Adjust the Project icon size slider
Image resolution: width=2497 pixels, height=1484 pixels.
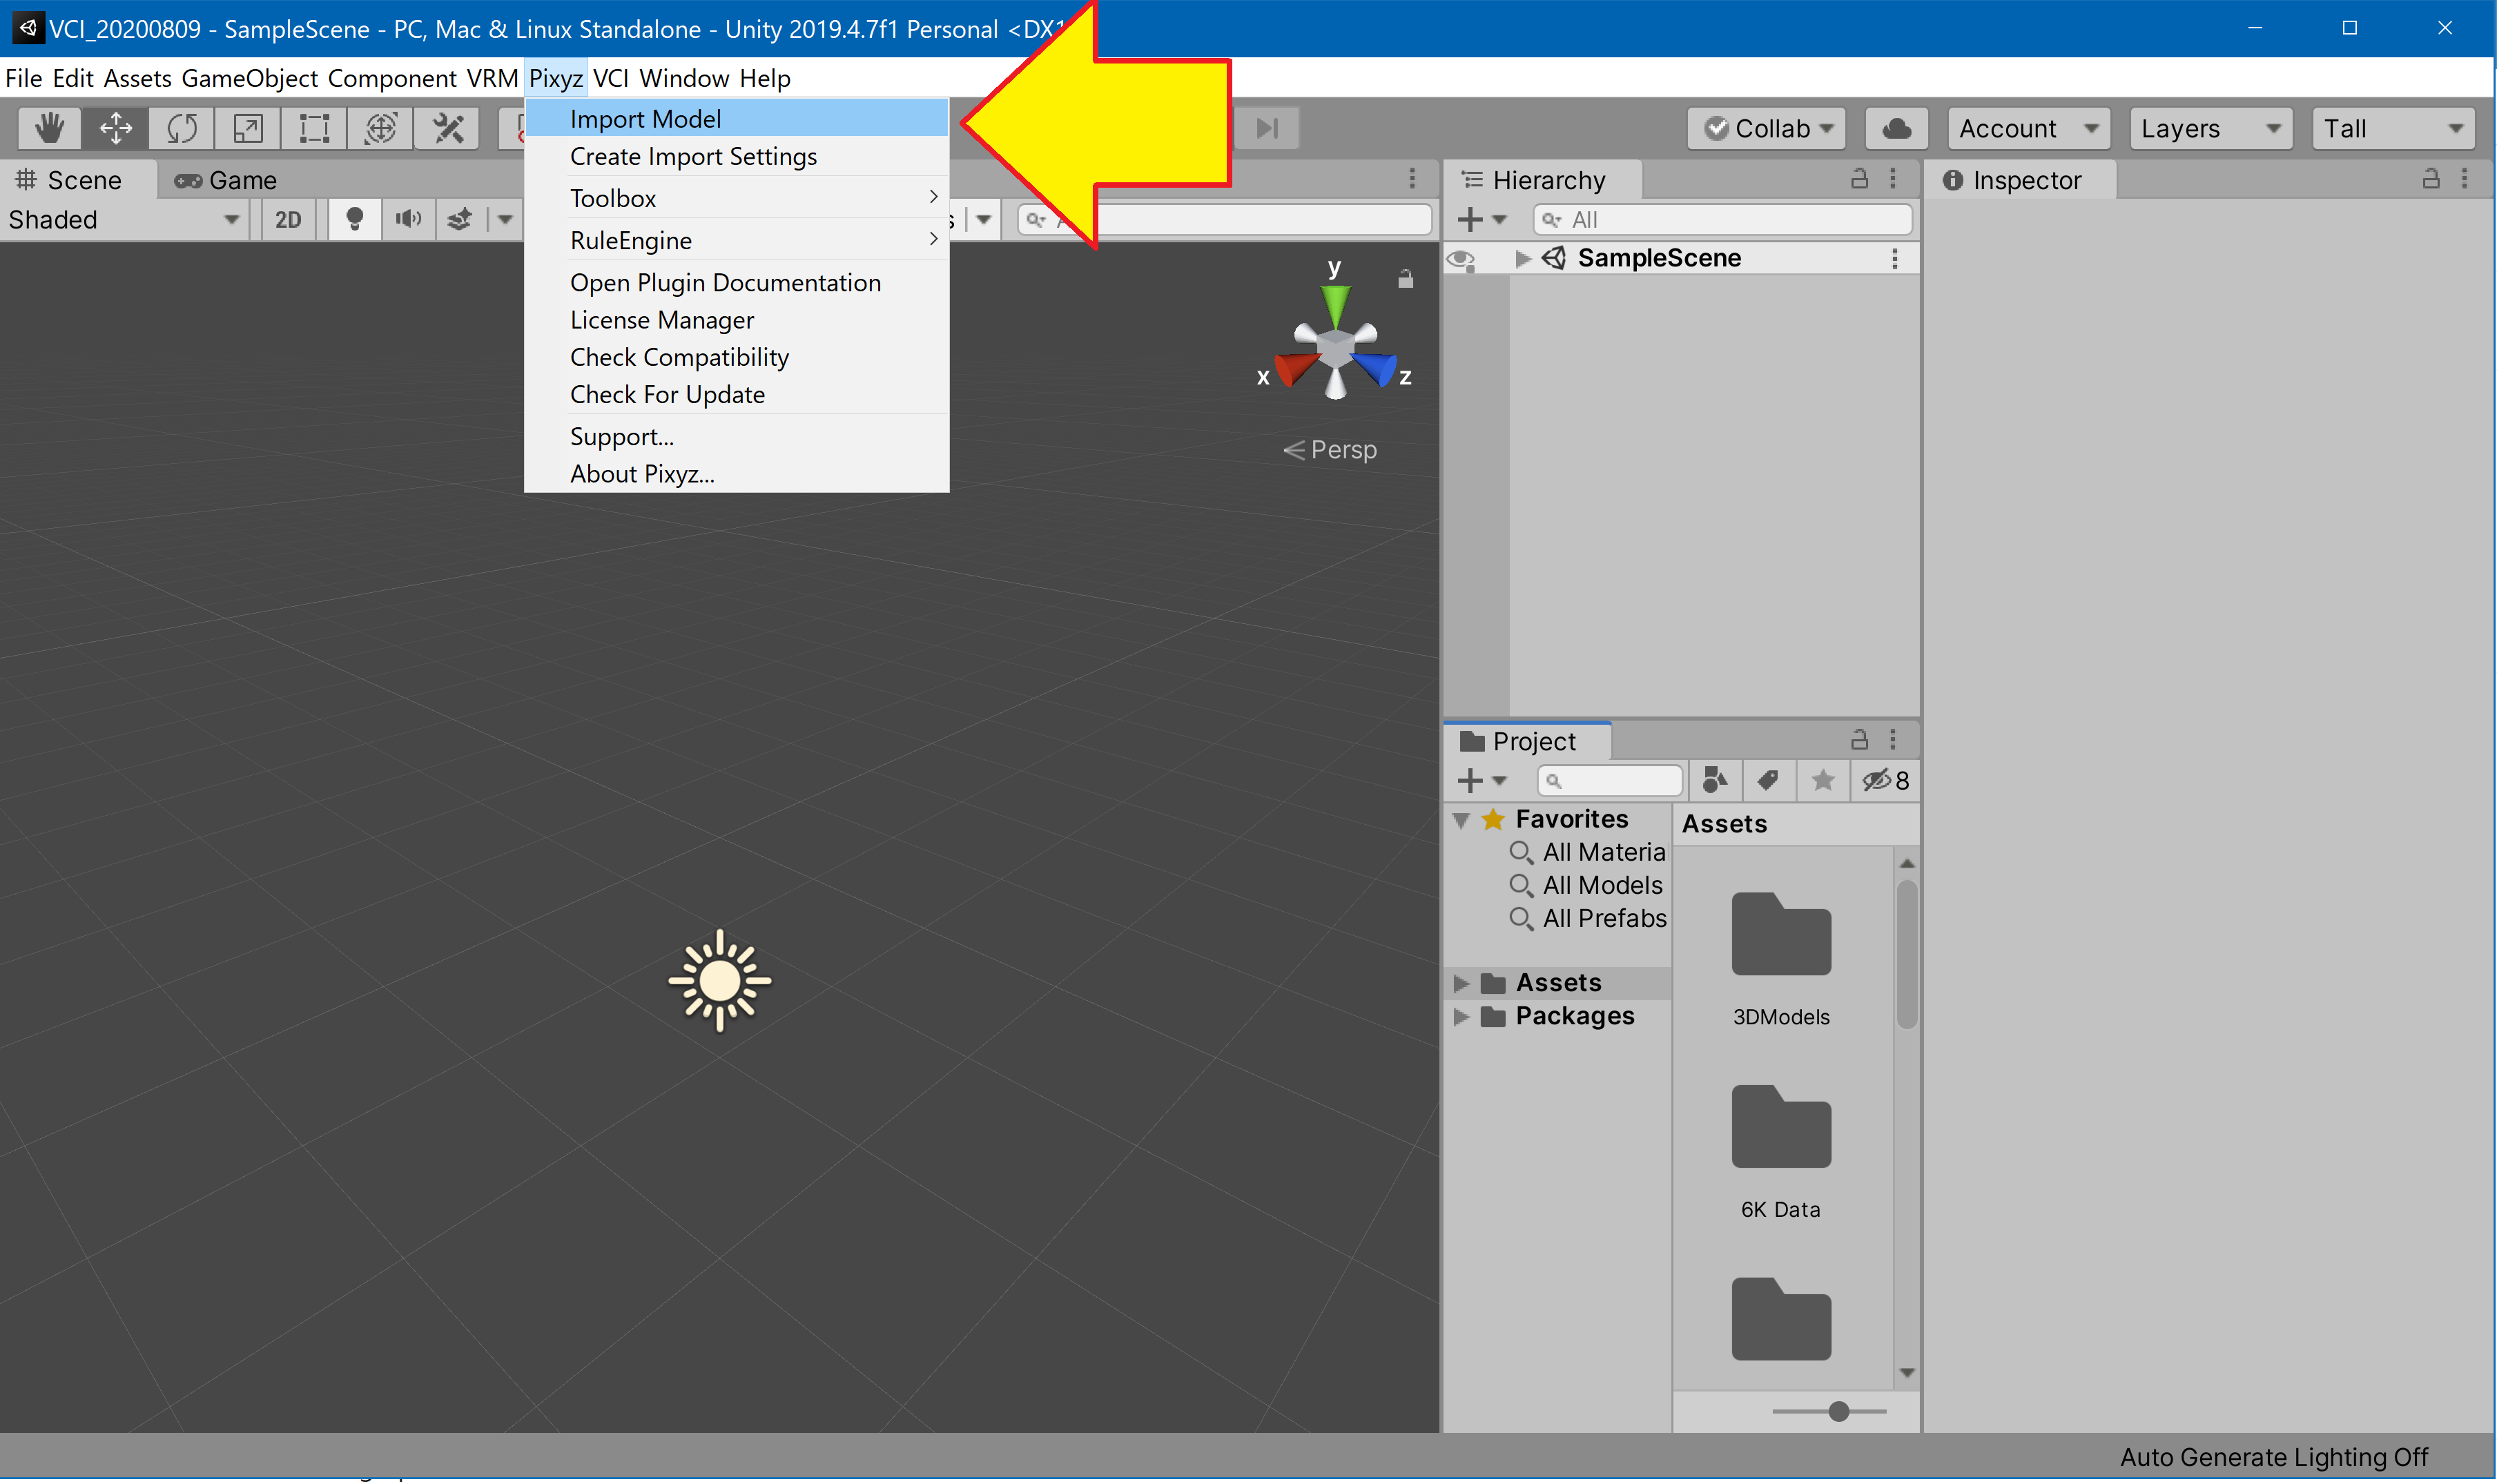tap(1838, 1411)
